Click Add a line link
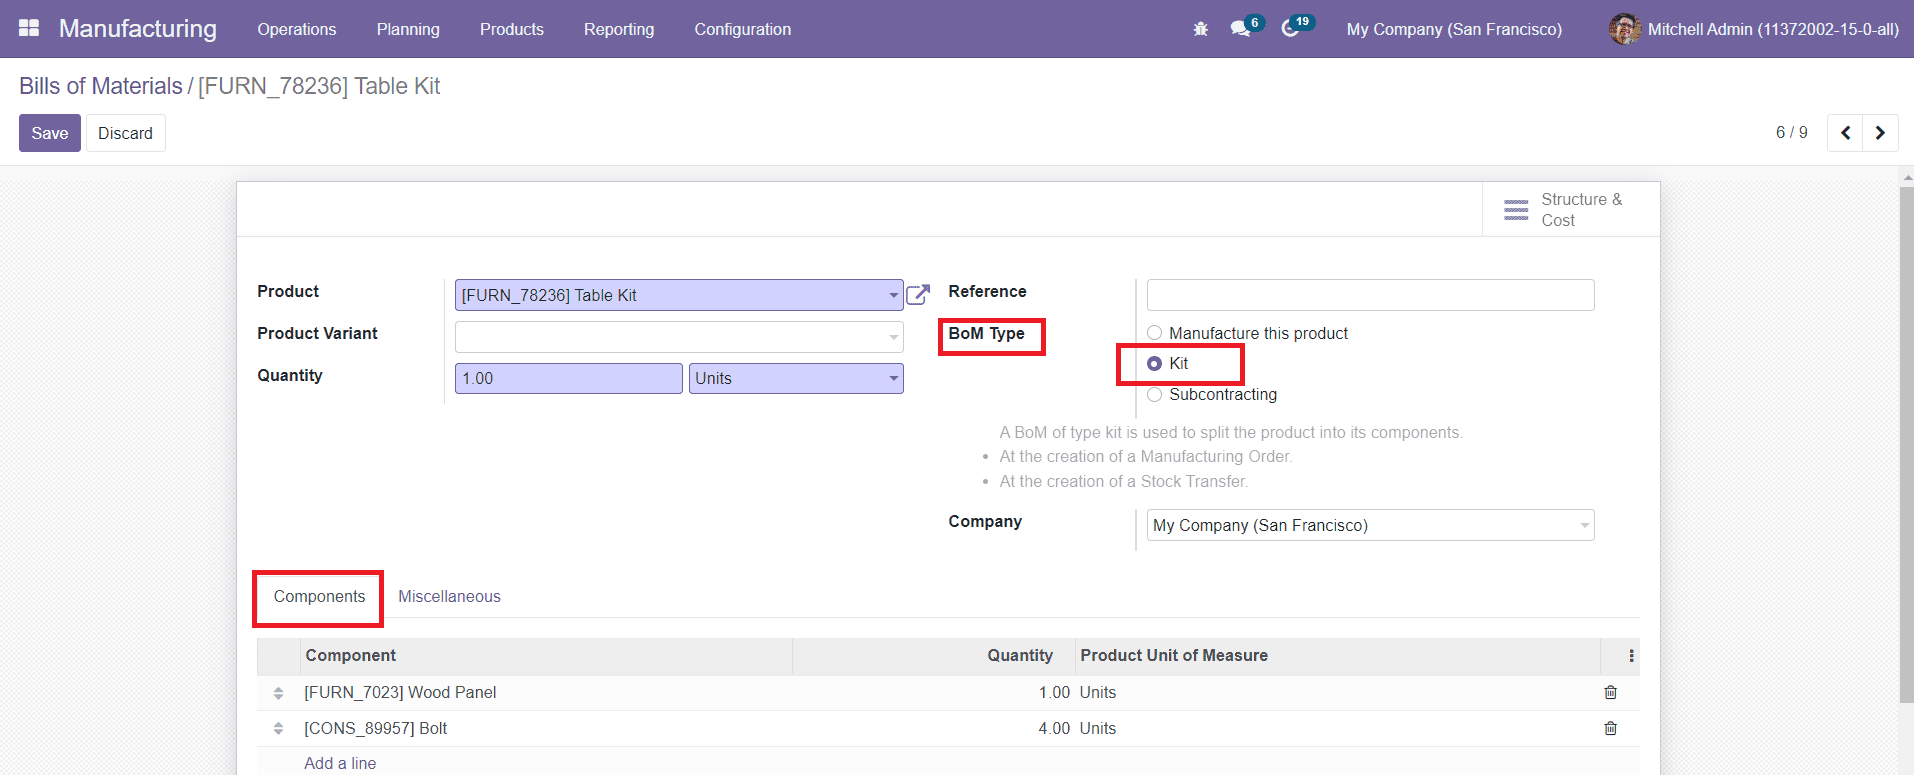The width and height of the screenshot is (1914, 775). click(x=340, y=763)
